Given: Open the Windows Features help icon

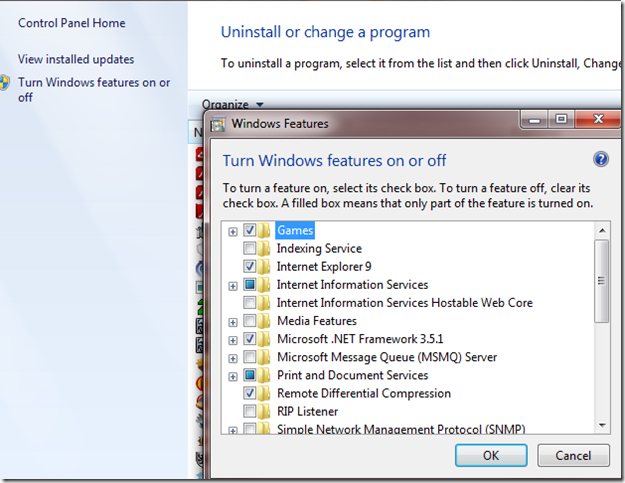Looking at the screenshot, I should tap(601, 159).
